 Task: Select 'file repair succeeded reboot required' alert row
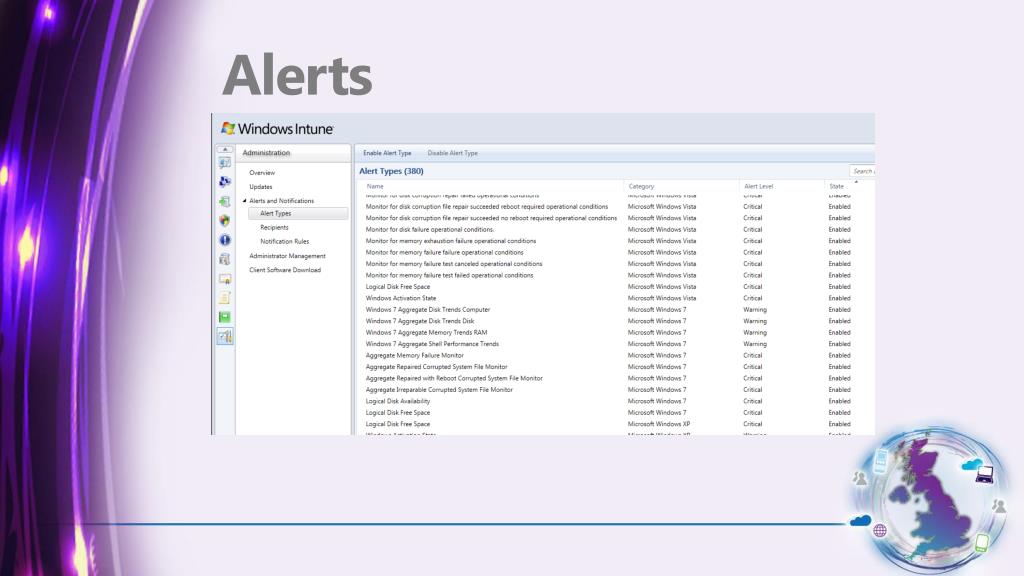[x=614, y=206]
